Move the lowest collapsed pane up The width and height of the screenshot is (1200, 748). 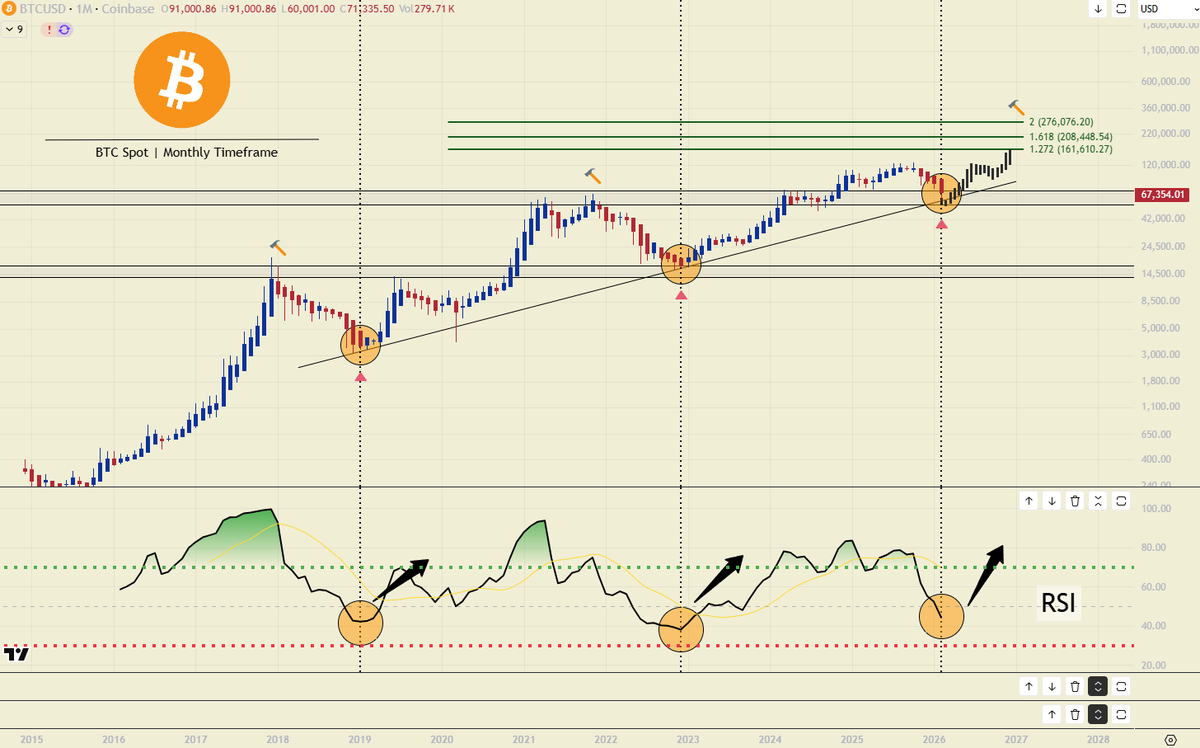point(1051,714)
